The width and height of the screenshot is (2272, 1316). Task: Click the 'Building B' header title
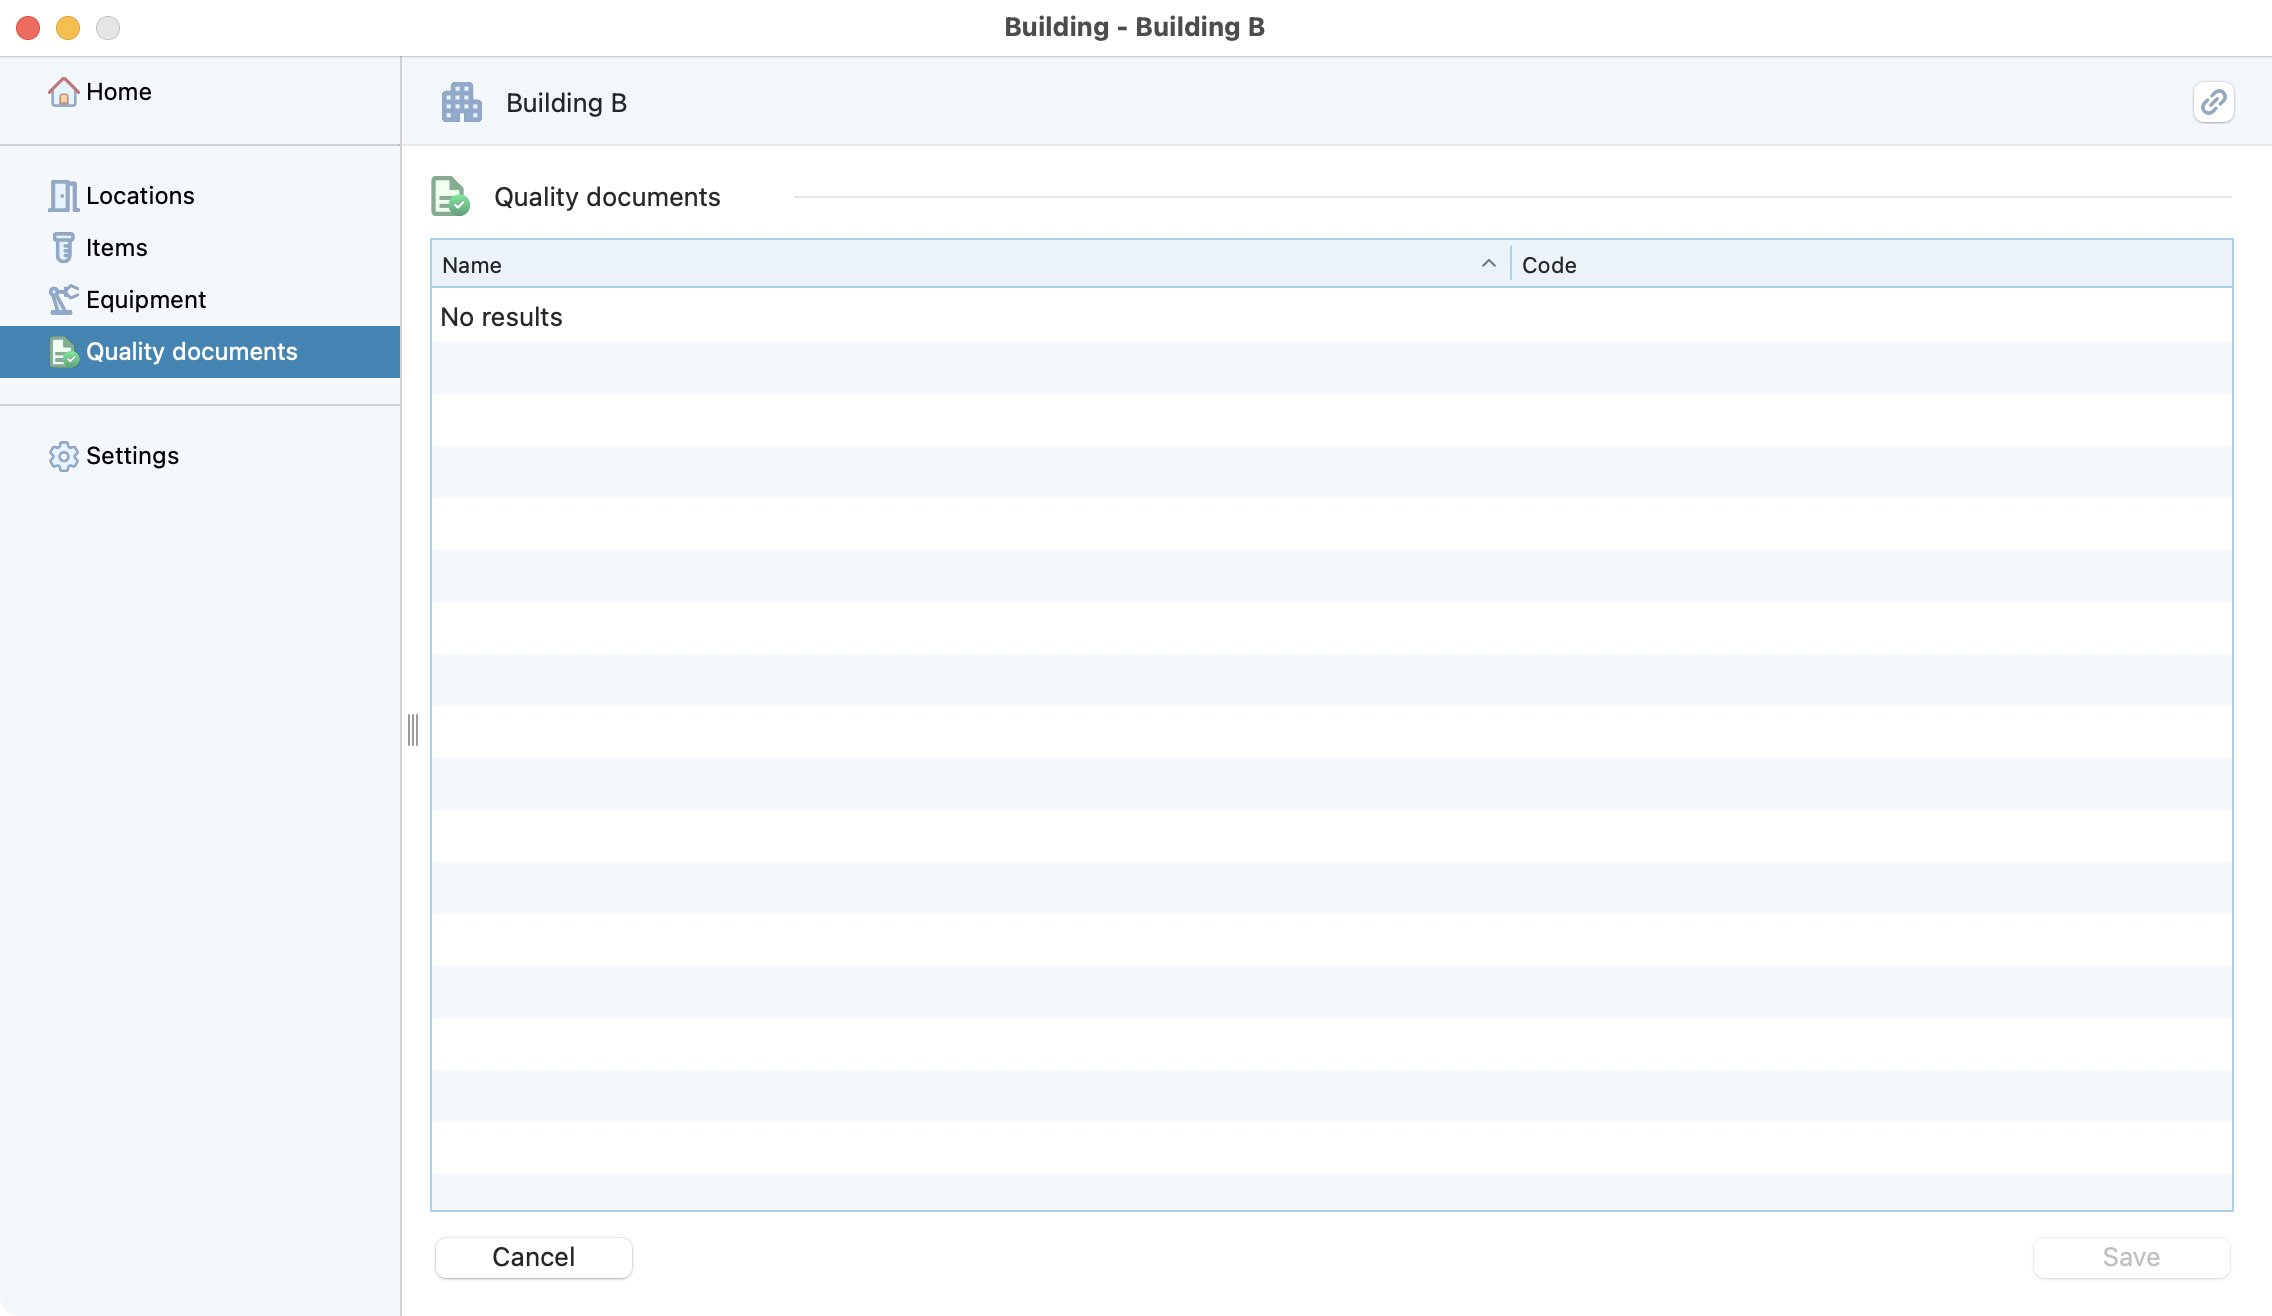pos(566,103)
